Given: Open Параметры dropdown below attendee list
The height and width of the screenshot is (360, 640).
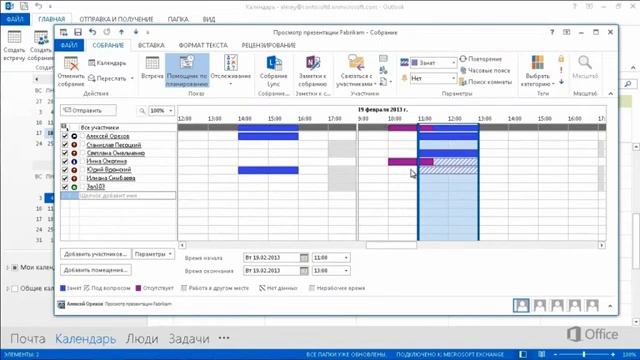Looking at the screenshot, I should click(153, 254).
